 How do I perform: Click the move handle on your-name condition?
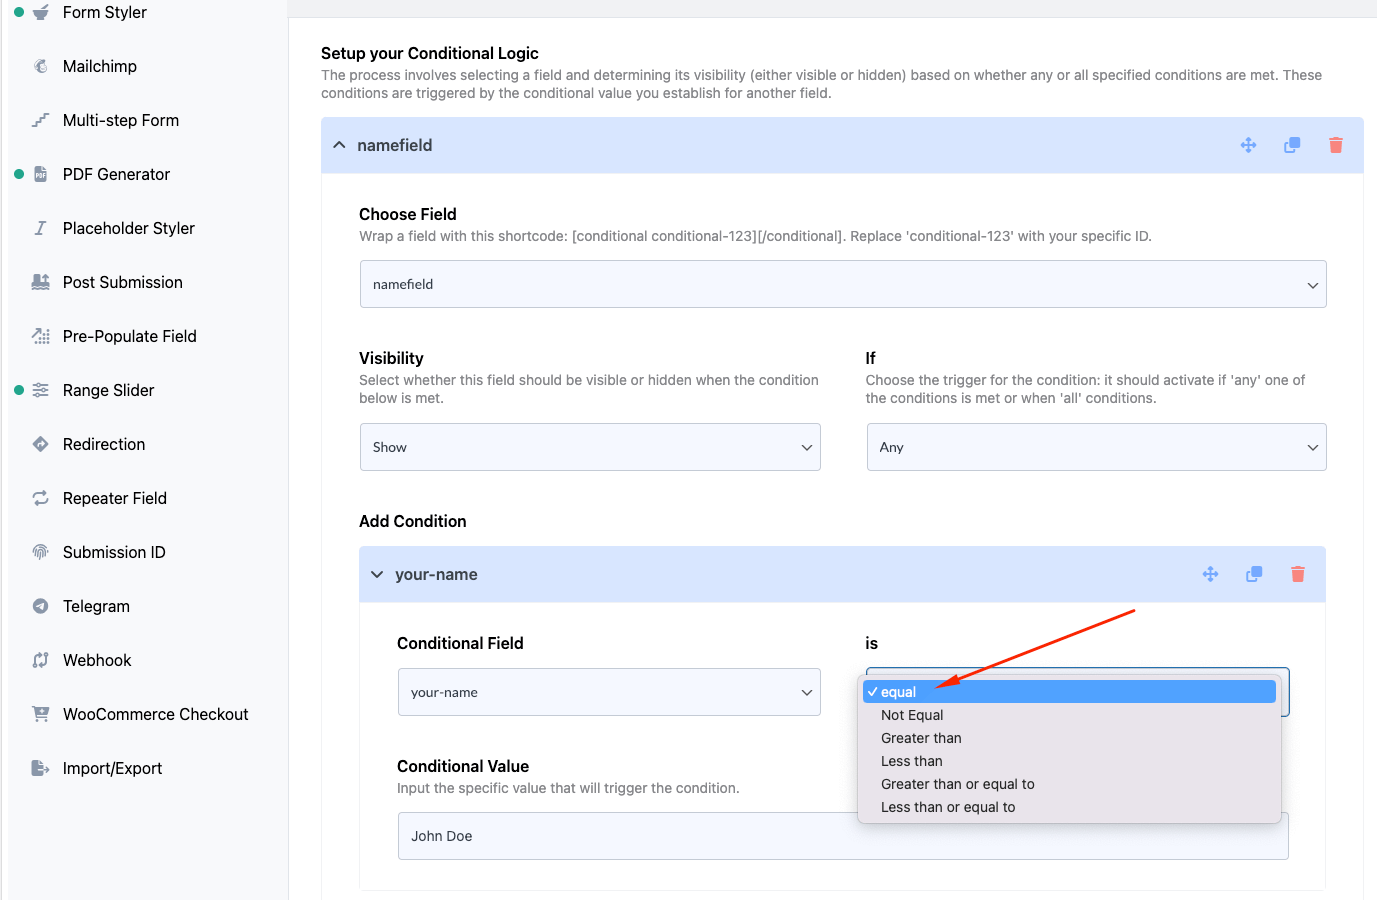pyautogui.click(x=1211, y=574)
